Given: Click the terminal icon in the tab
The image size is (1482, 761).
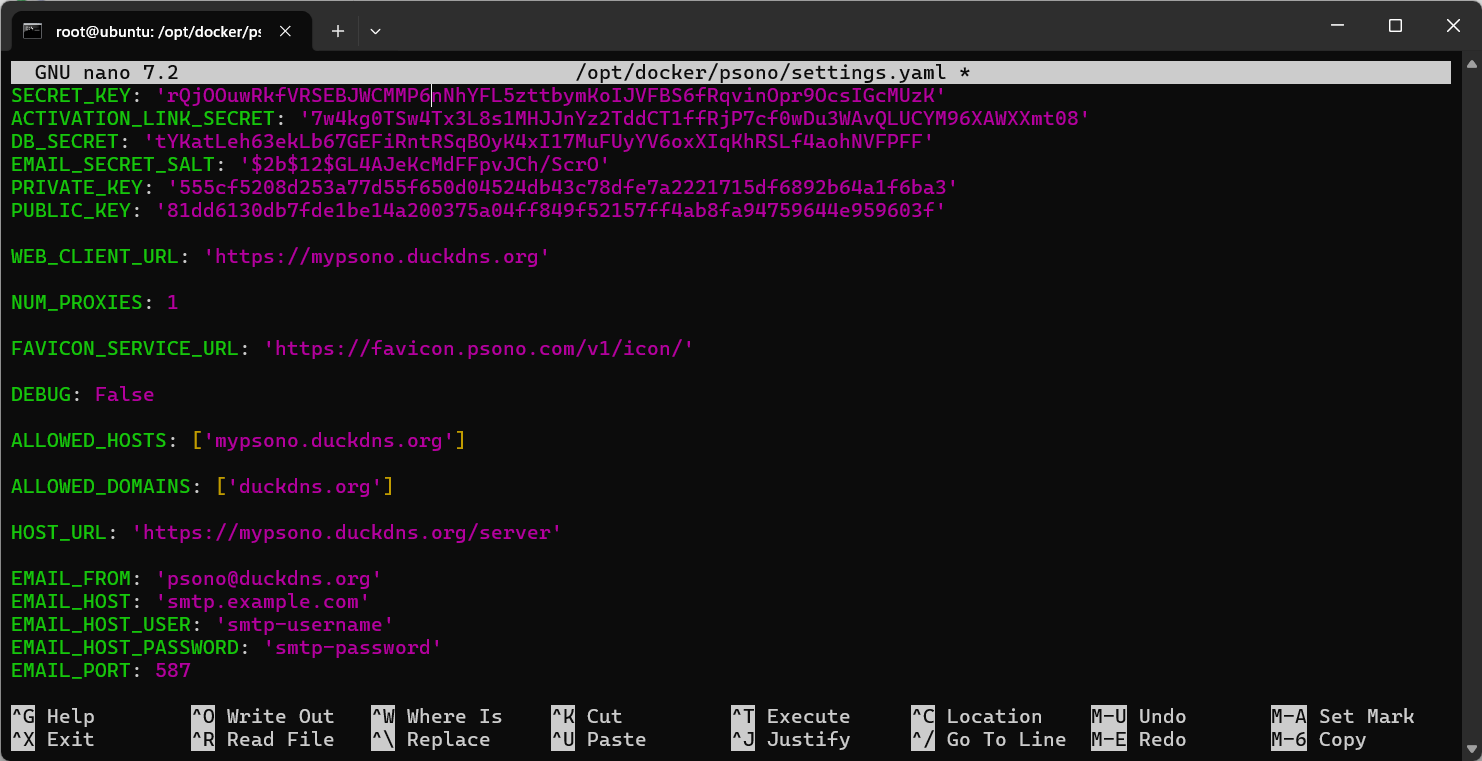Looking at the screenshot, I should pyautogui.click(x=32, y=31).
